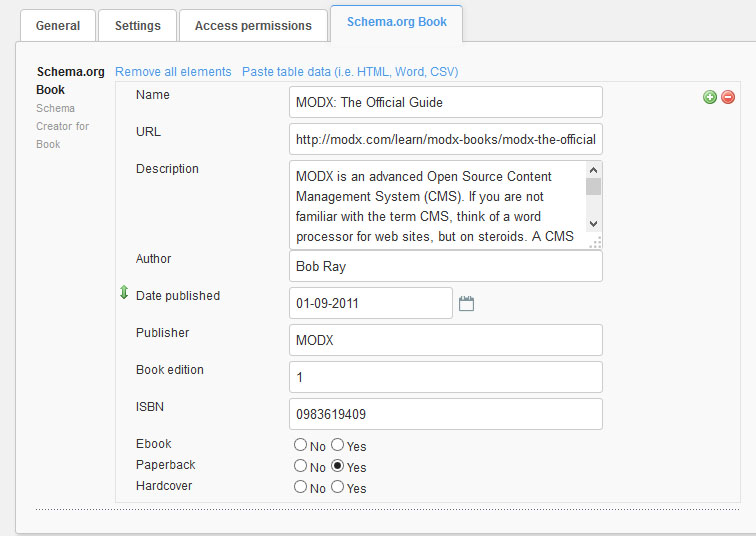Set Hardcover to No

point(300,487)
